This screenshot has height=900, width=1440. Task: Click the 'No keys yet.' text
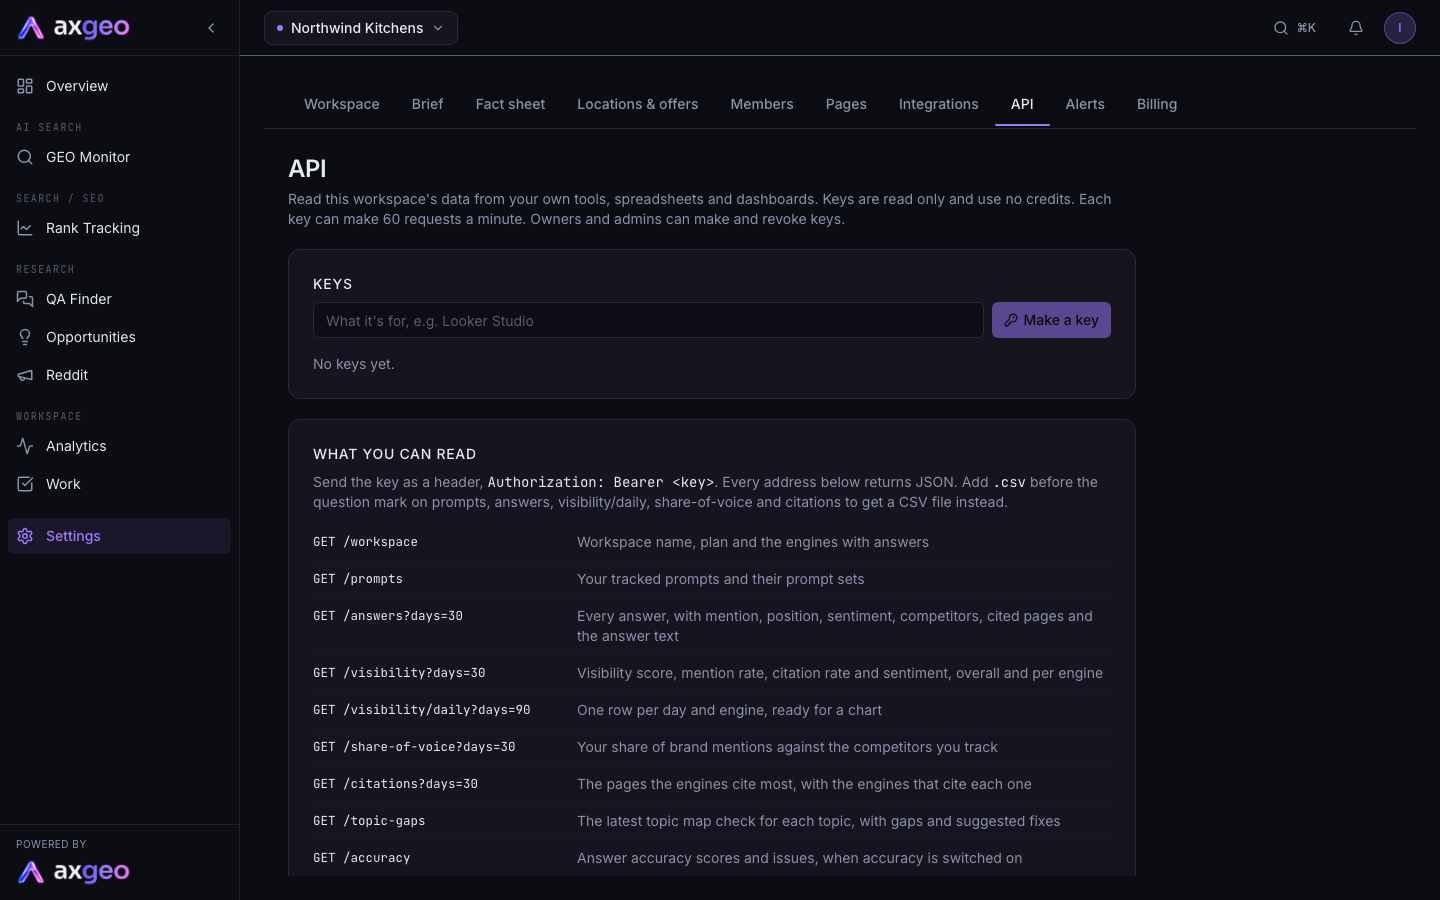pos(354,364)
